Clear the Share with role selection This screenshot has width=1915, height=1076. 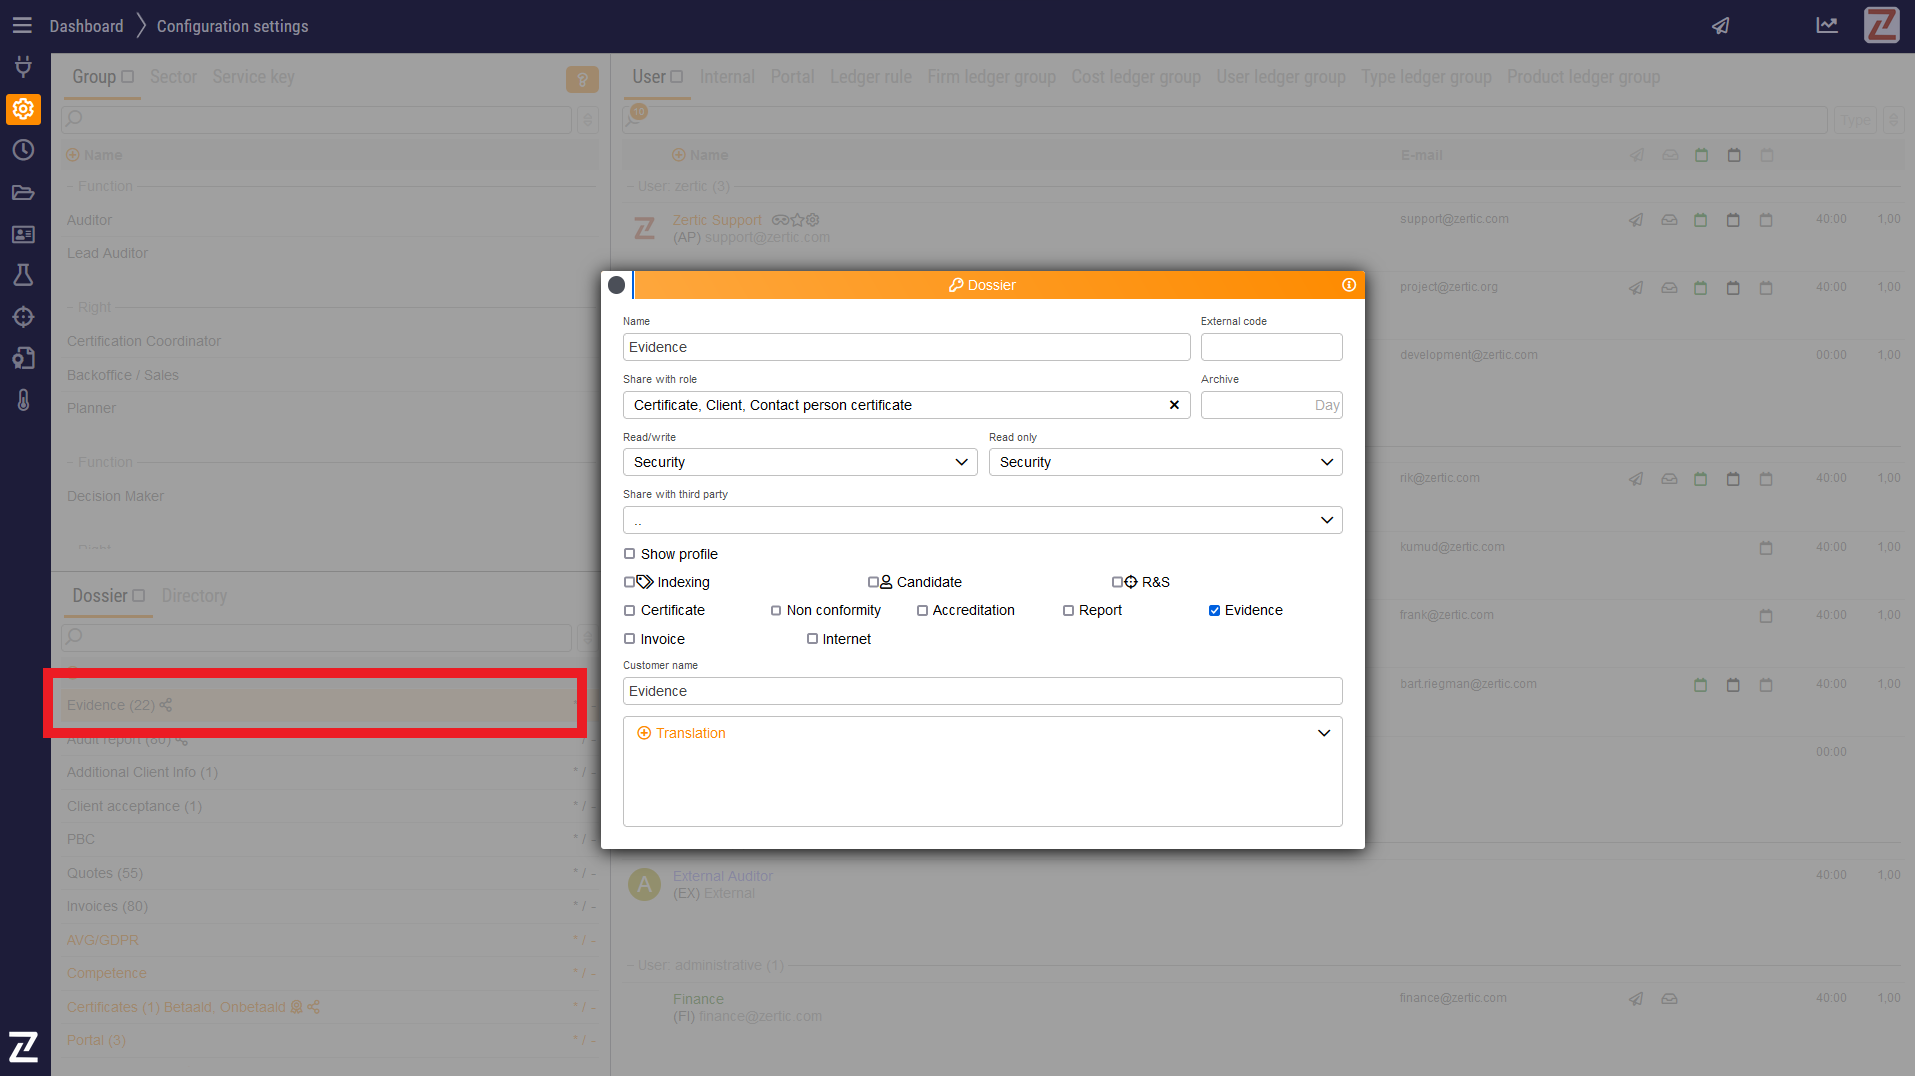pyautogui.click(x=1174, y=405)
